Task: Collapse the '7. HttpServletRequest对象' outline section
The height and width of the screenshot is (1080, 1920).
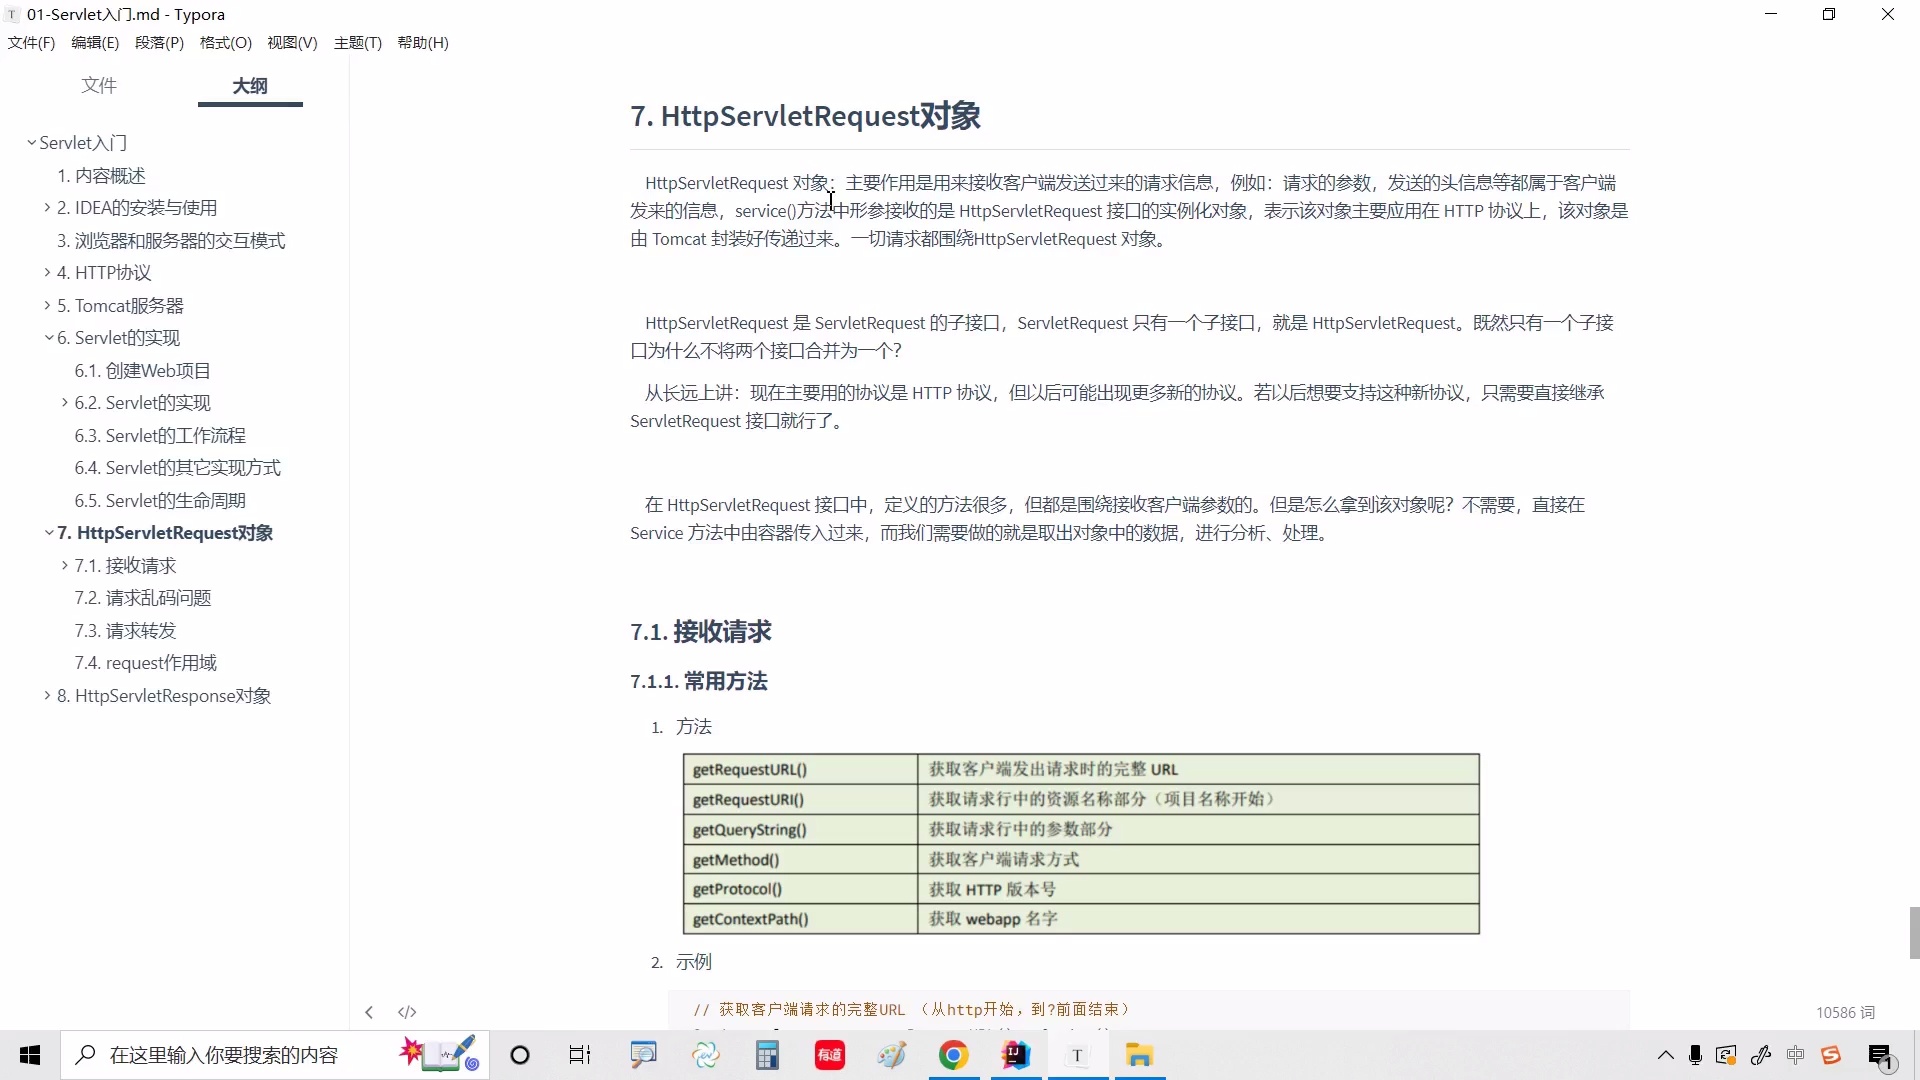Action: 48,532
